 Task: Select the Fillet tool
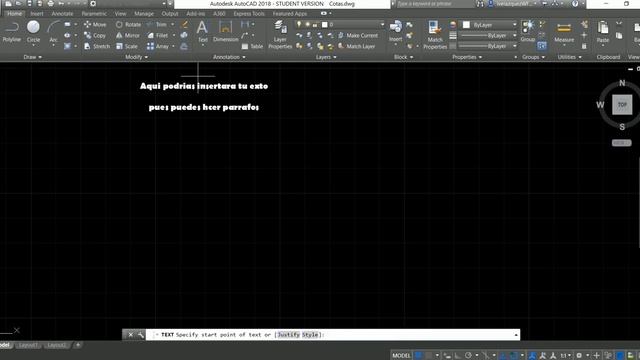158,36
